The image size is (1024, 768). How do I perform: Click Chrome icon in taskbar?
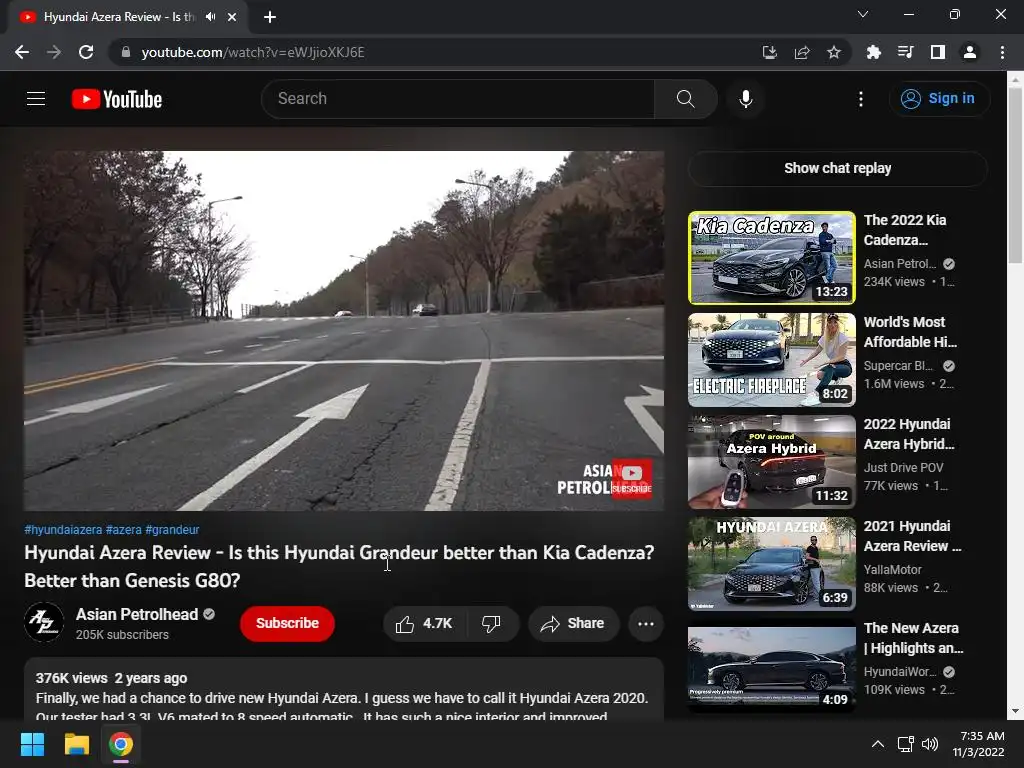121,744
